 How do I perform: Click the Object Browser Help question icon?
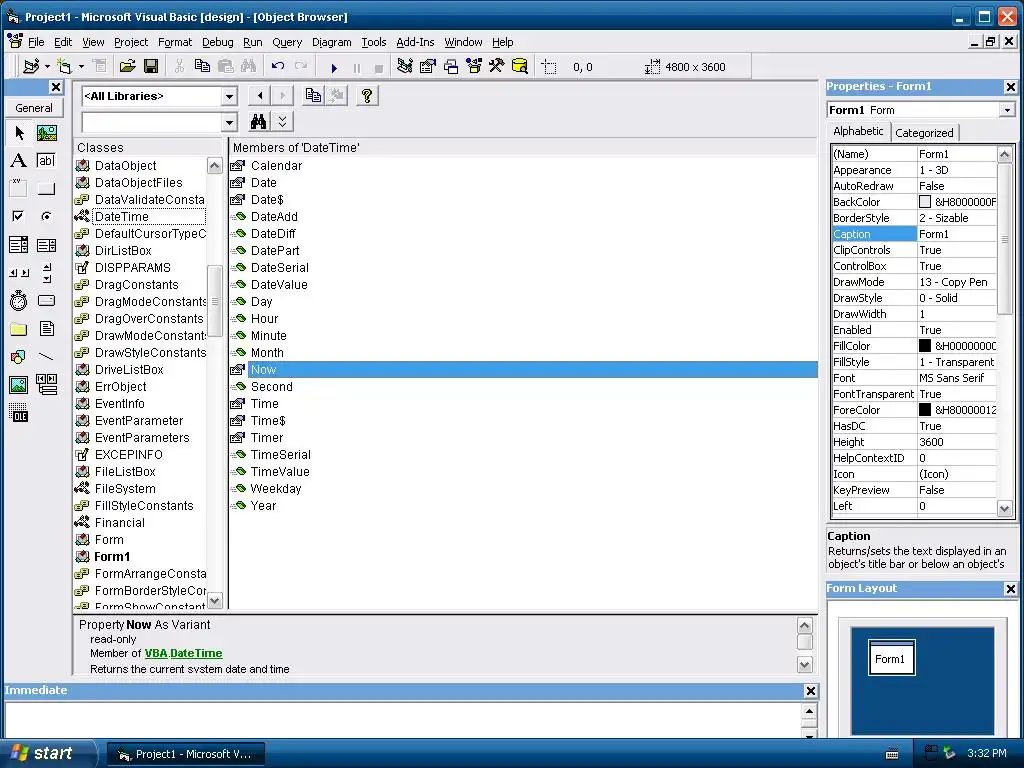(x=367, y=95)
